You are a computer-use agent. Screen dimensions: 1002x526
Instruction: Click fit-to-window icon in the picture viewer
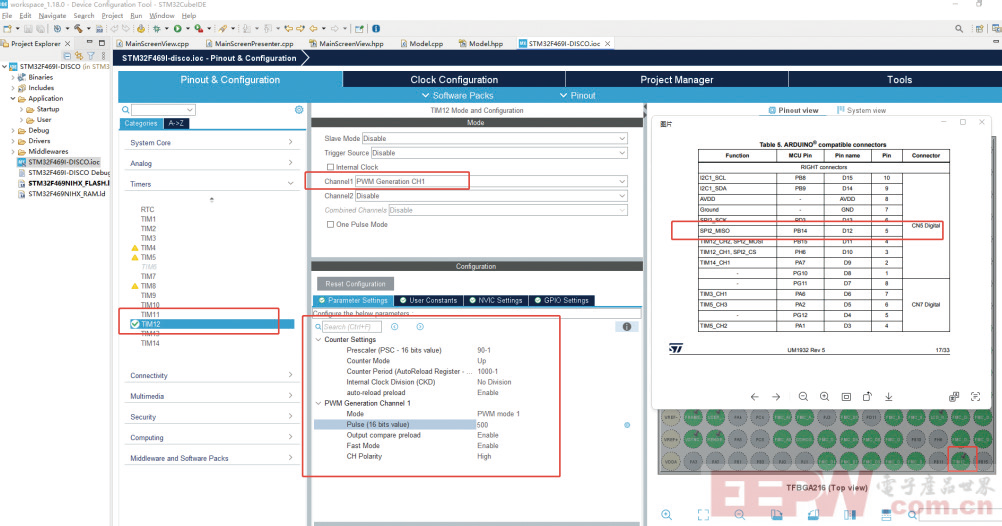click(x=846, y=397)
